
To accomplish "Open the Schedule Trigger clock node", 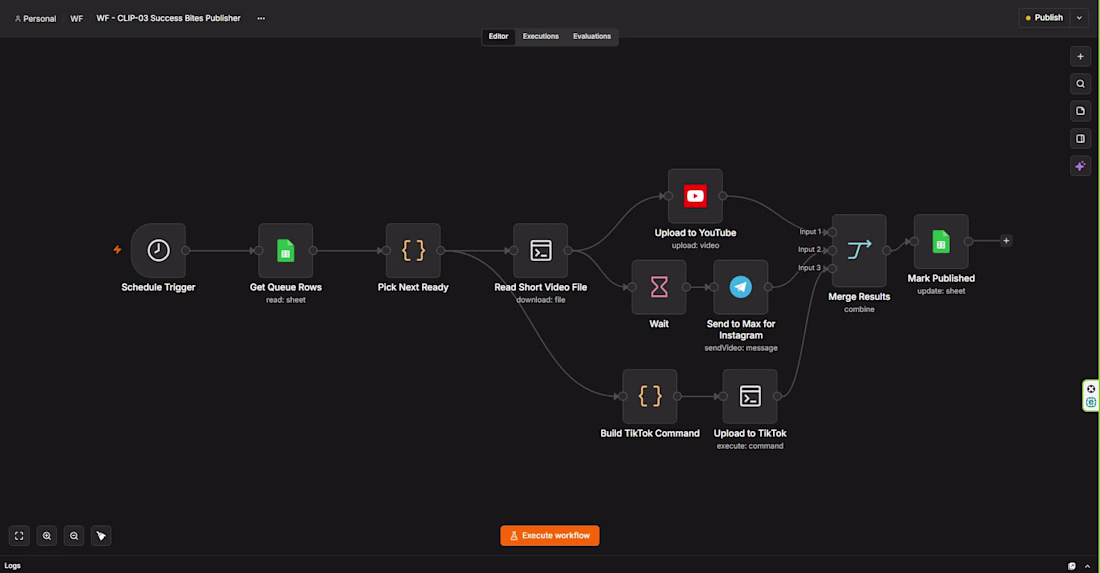I will click(x=159, y=250).
